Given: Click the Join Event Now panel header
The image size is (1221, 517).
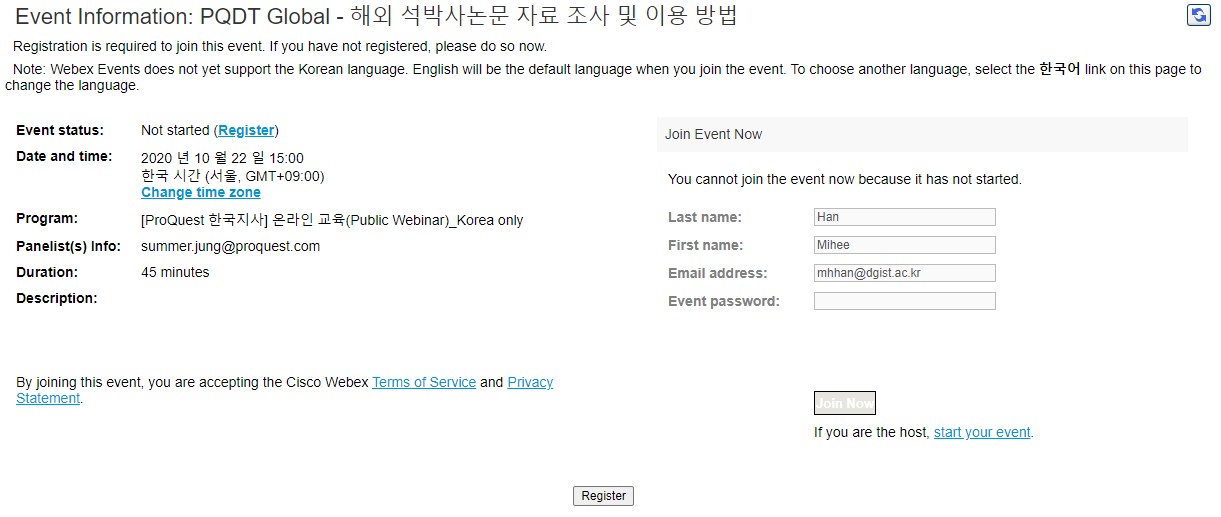Looking at the screenshot, I should (x=922, y=134).
